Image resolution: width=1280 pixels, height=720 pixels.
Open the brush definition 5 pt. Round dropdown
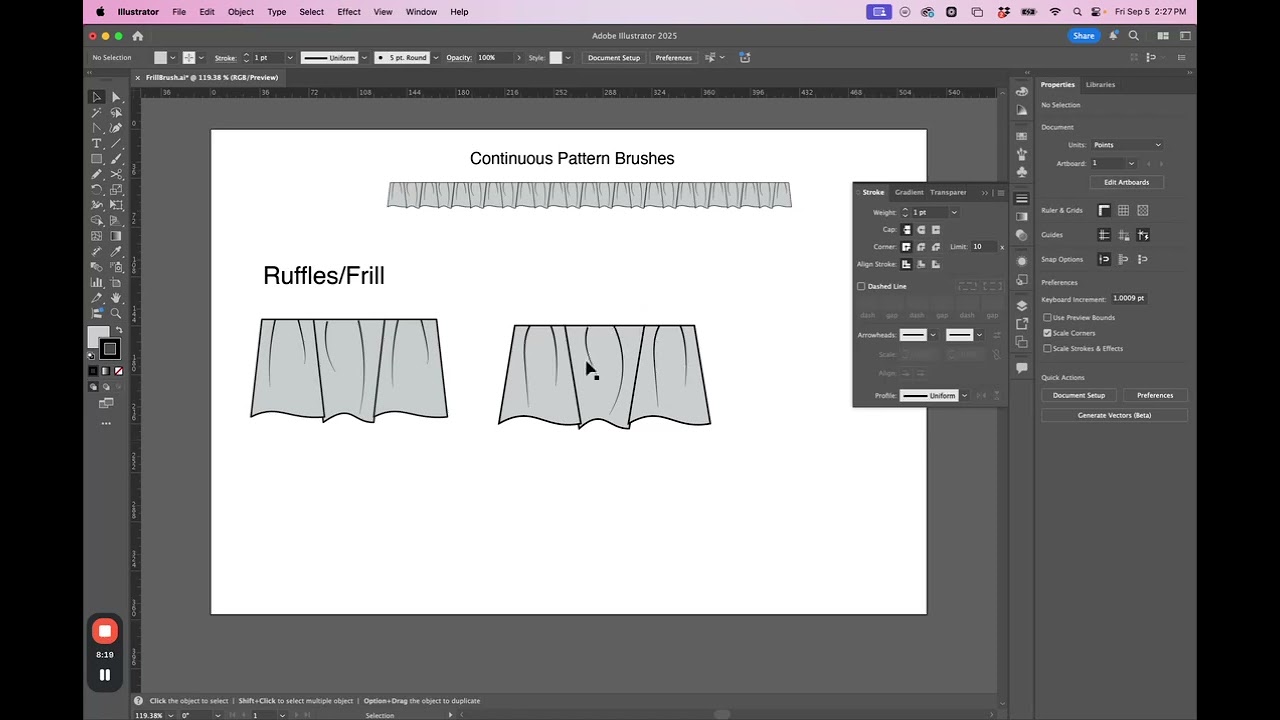coord(436,58)
